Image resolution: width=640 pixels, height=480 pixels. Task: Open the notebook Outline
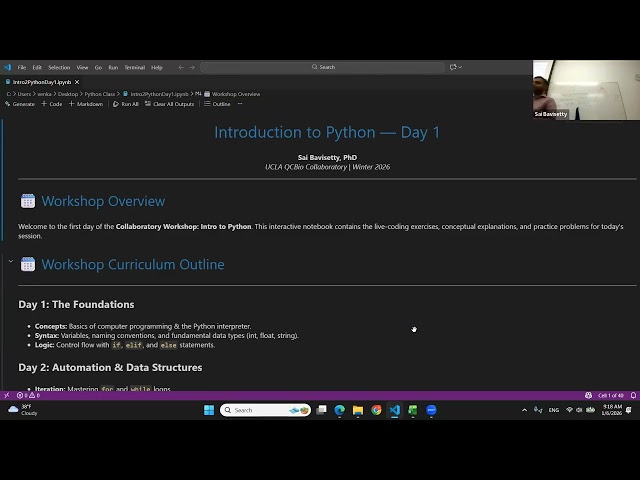click(217, 104)
